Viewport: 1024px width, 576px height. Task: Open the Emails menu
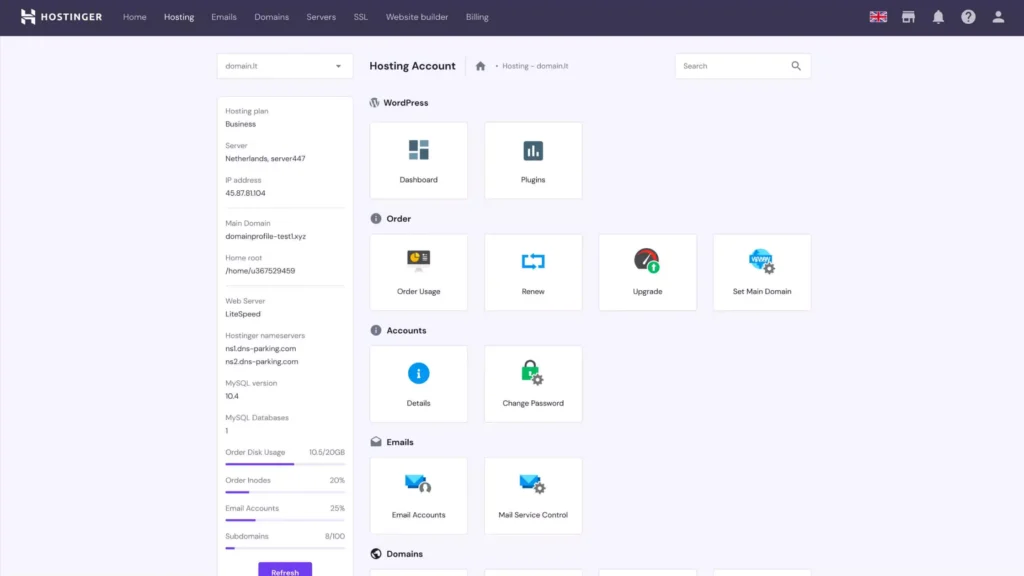click(224, 17)
